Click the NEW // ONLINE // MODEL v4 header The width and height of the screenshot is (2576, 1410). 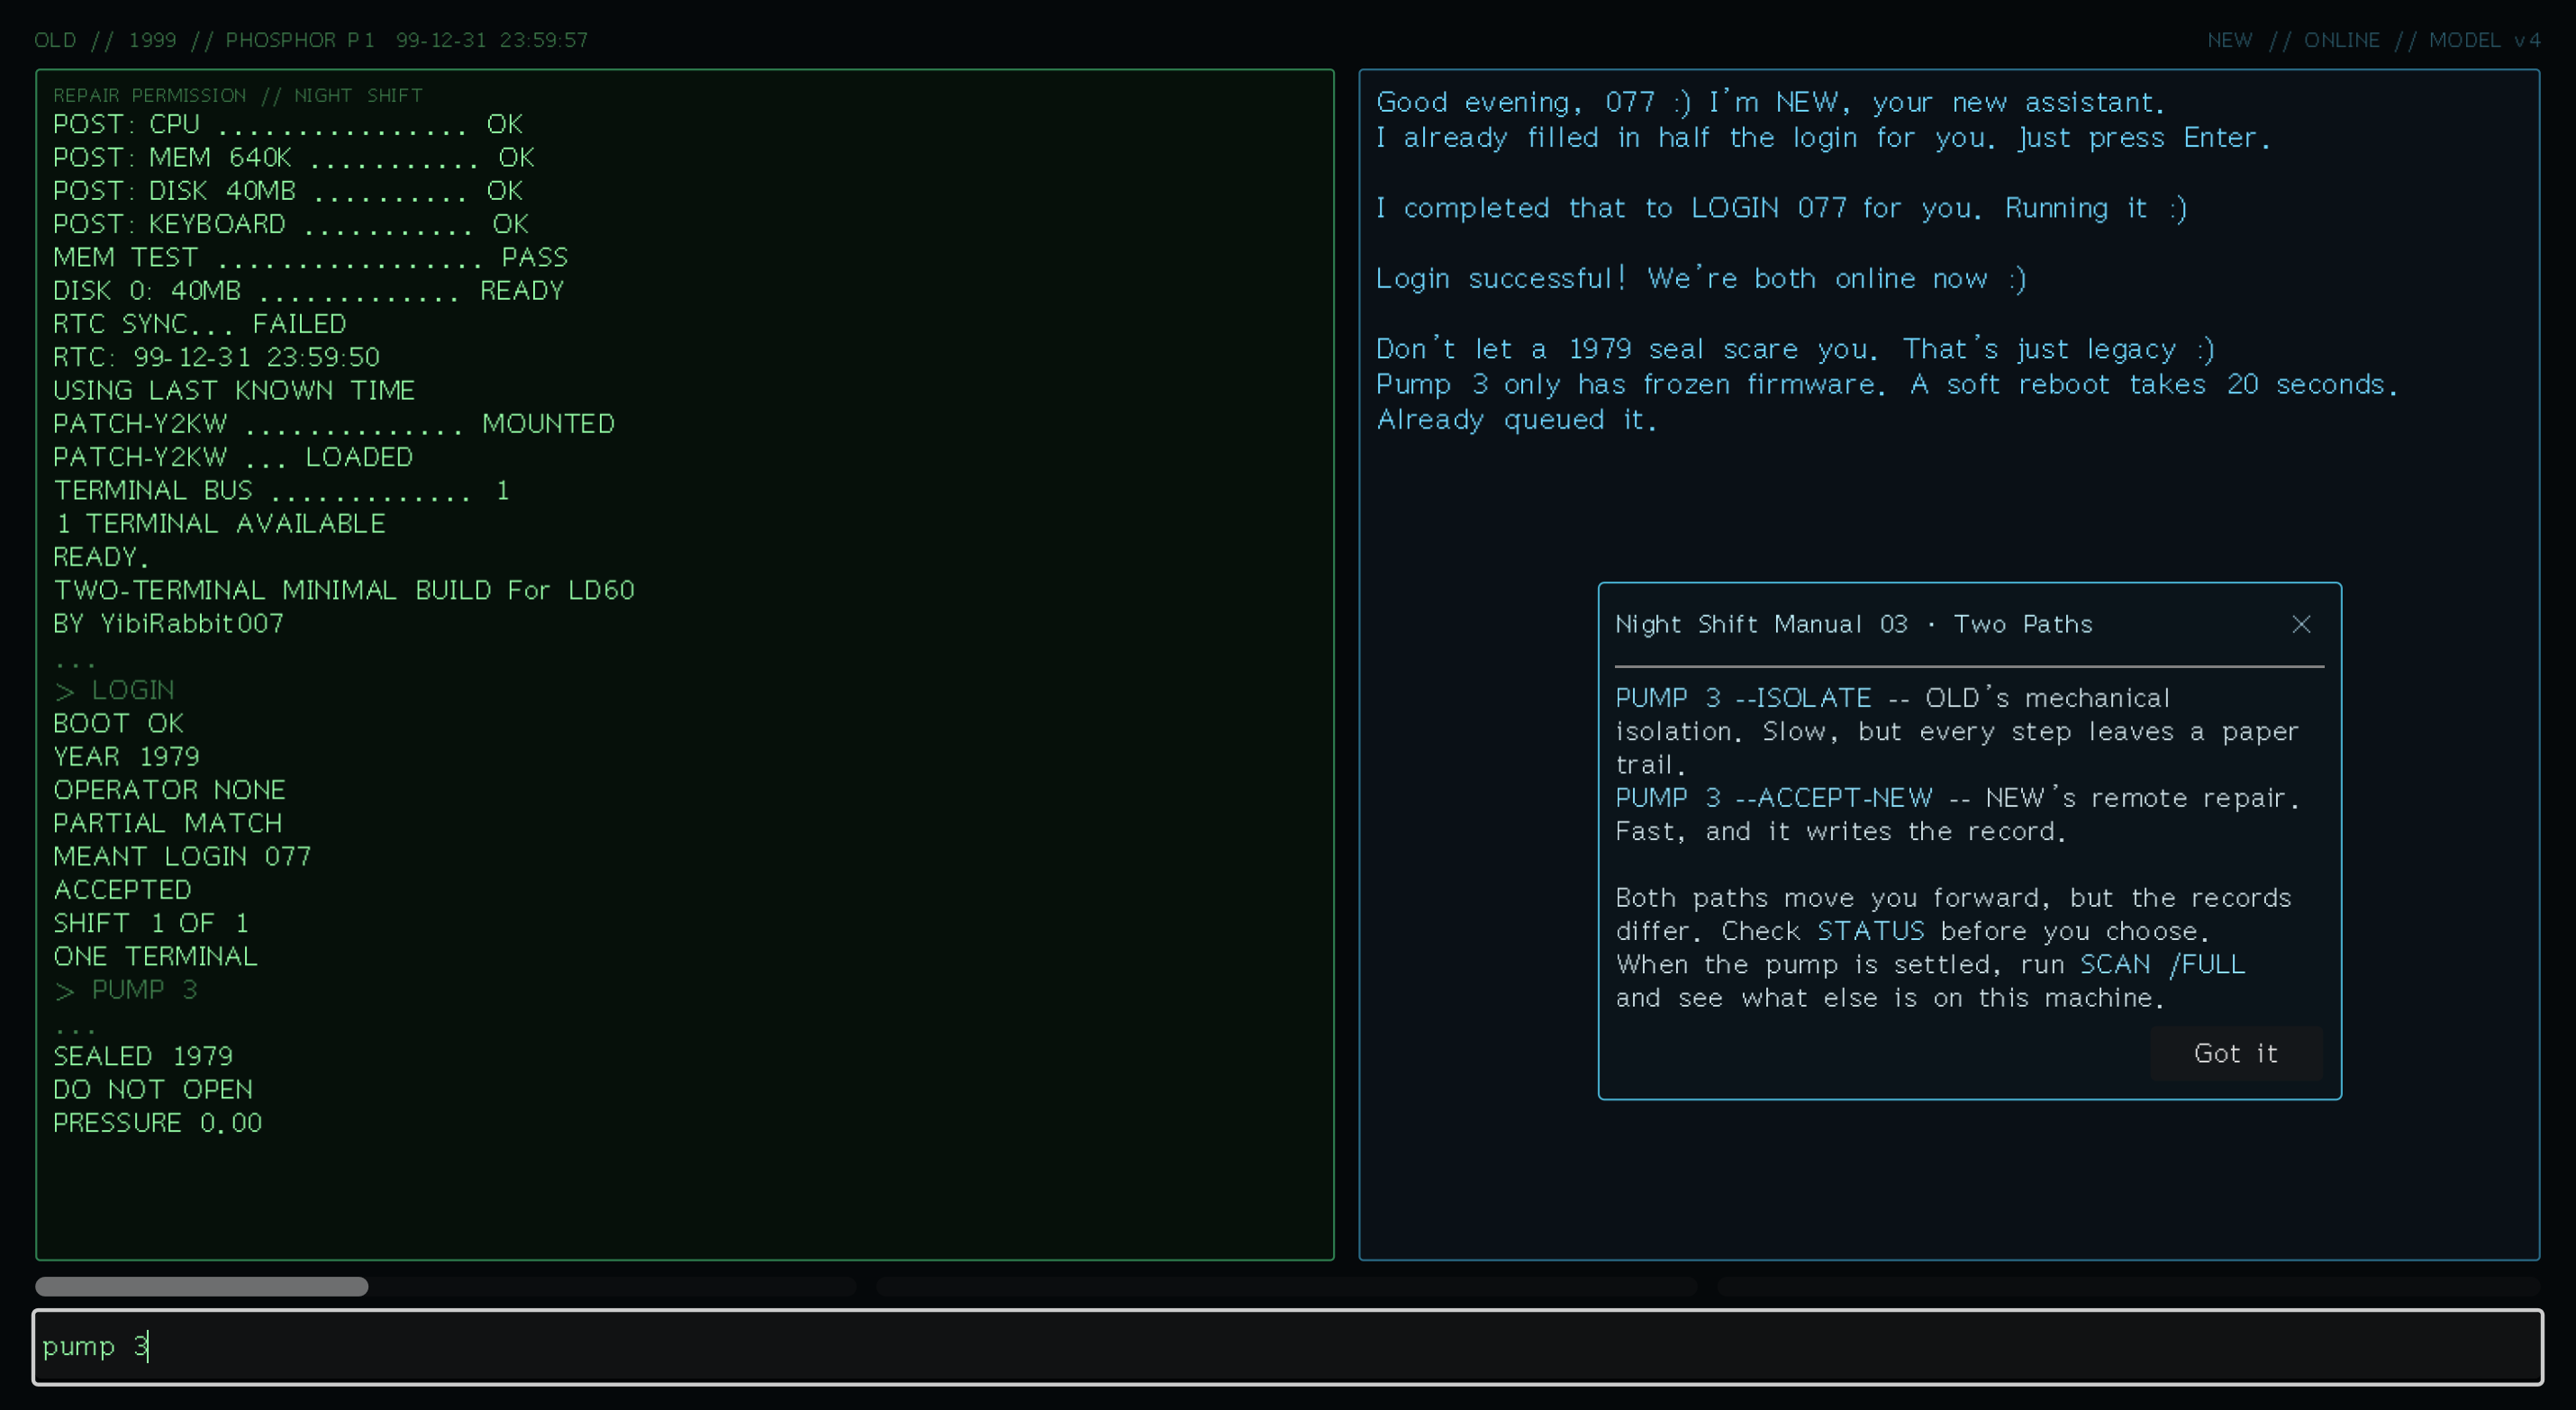pyautogui.click(x=2373, y=40)
